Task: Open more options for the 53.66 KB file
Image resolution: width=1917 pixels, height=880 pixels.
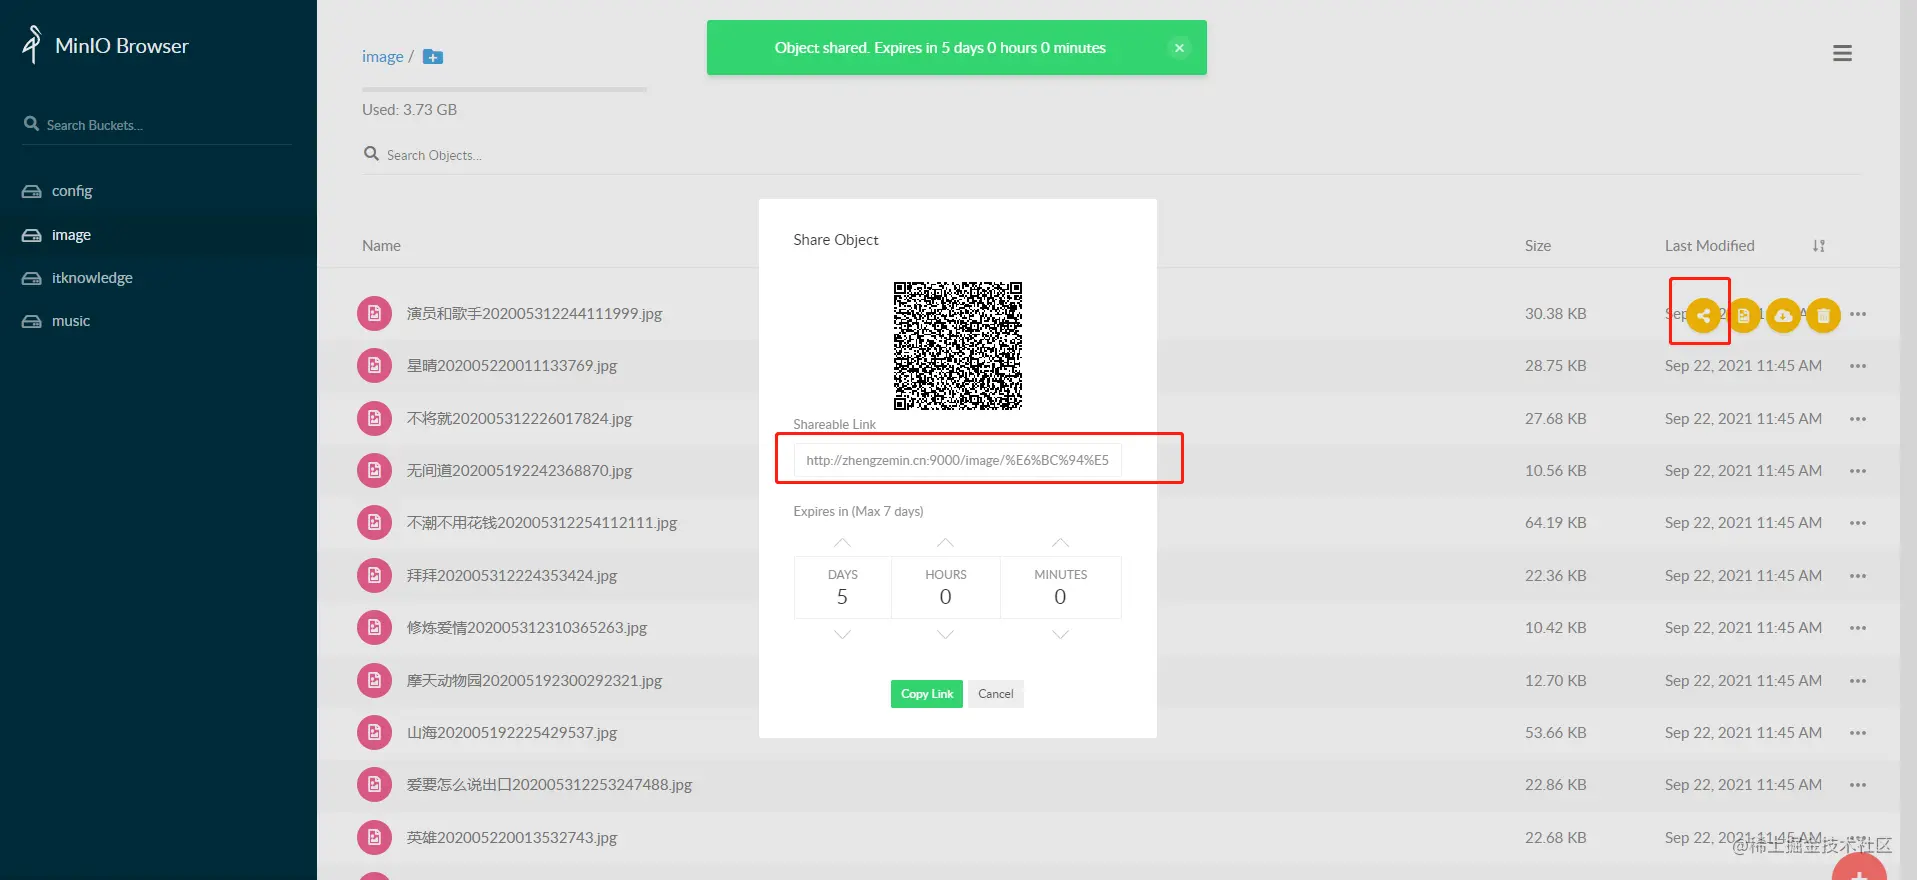Action: point(1858,732)
